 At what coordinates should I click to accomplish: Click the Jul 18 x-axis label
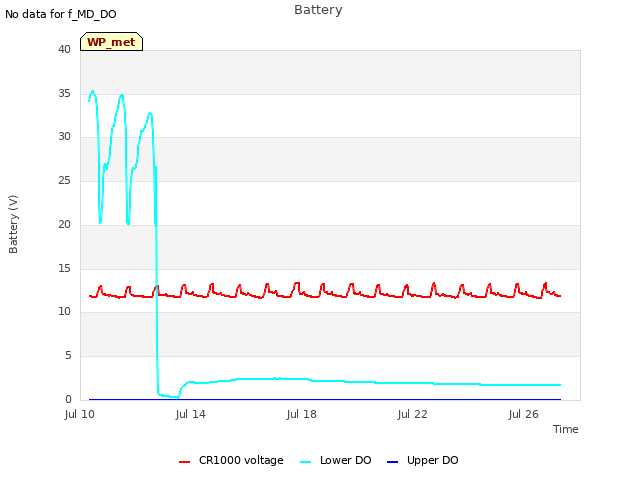[x=302, y=414]
